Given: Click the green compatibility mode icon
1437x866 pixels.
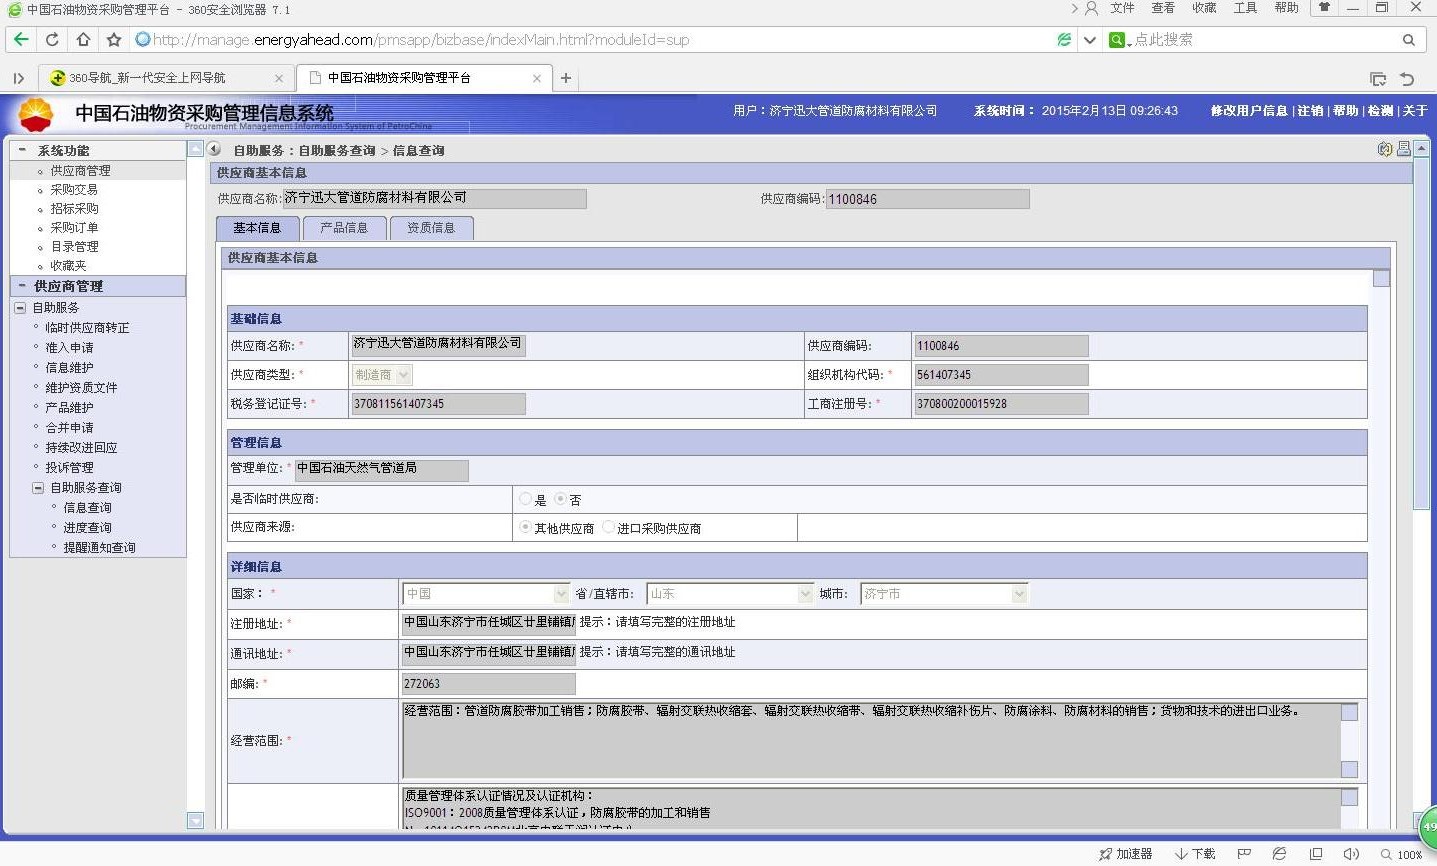Looking at the screenshot, I should click(1064, 40).
